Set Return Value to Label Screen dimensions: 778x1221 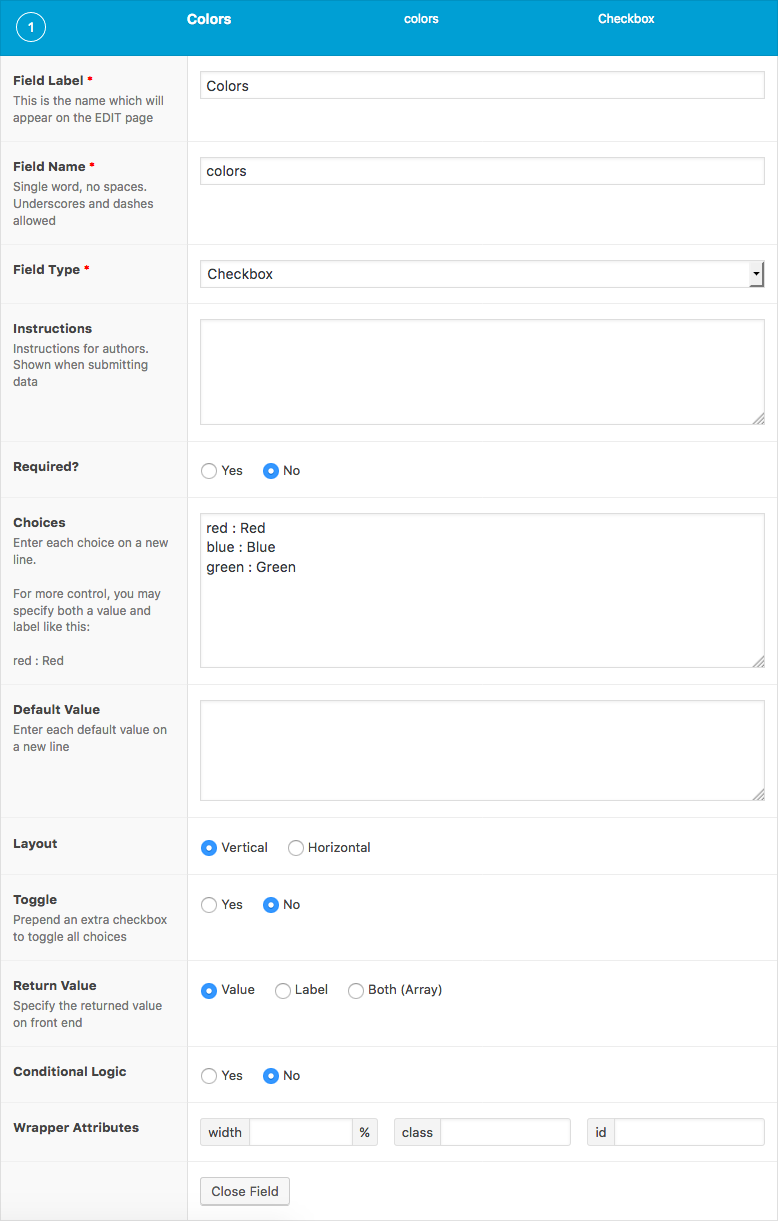click(283, 991)
